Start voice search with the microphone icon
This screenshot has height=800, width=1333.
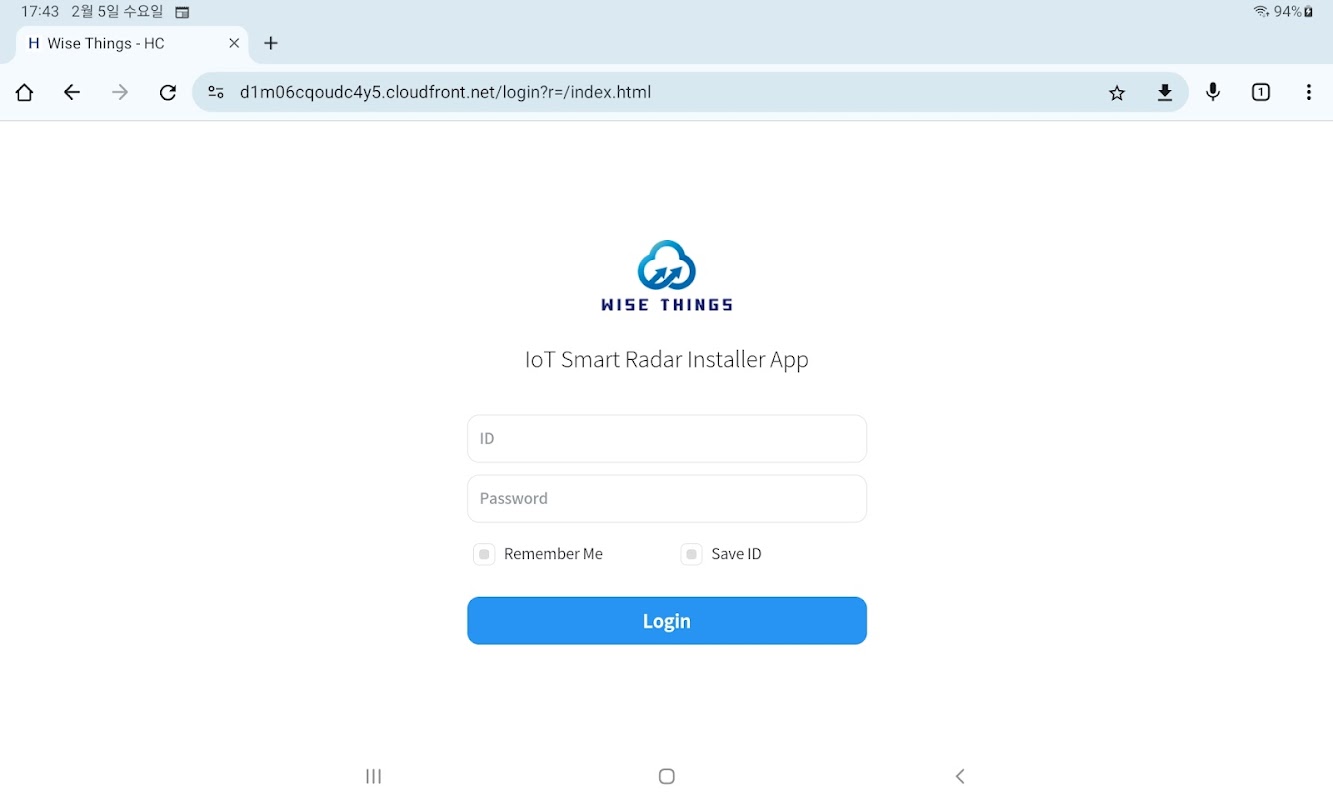(x=1213, y=93)
